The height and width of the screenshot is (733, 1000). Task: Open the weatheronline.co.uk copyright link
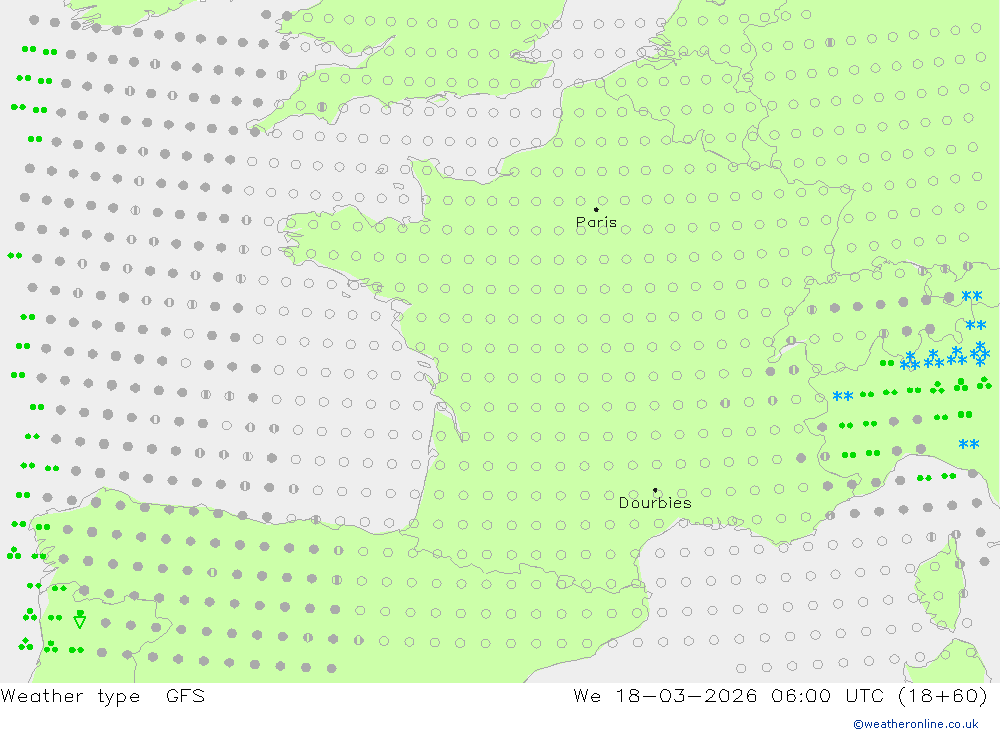click(x=916, y=724)
